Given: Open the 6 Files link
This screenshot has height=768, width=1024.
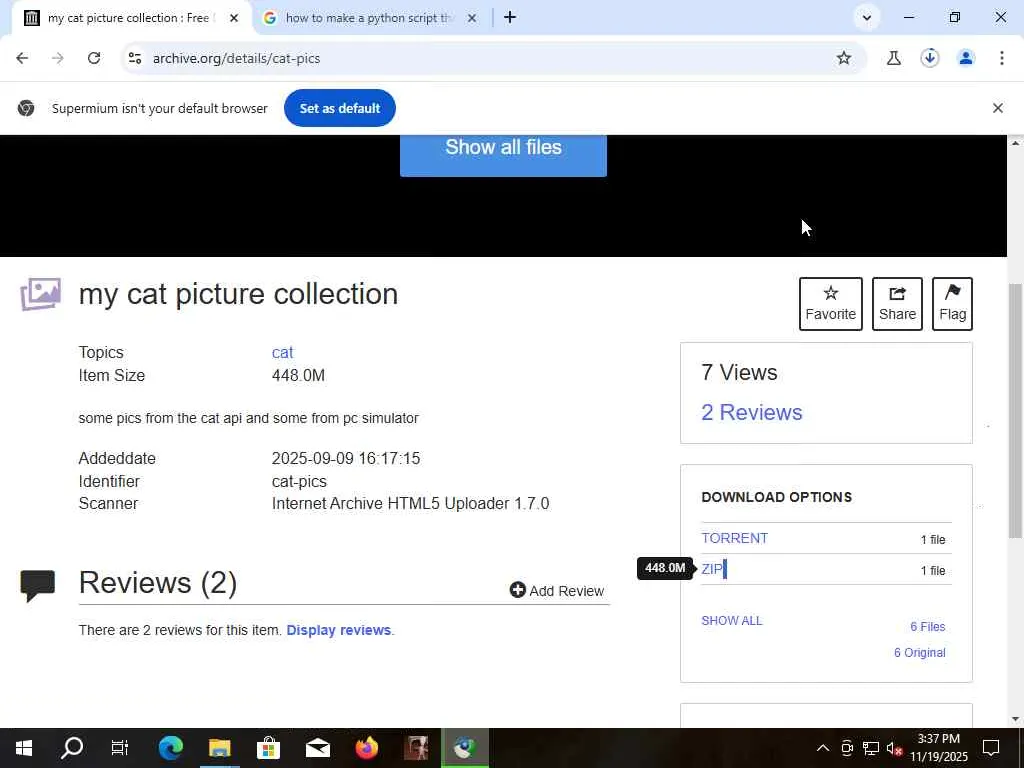Looking at the screenshot, I should tap(927, 626).
